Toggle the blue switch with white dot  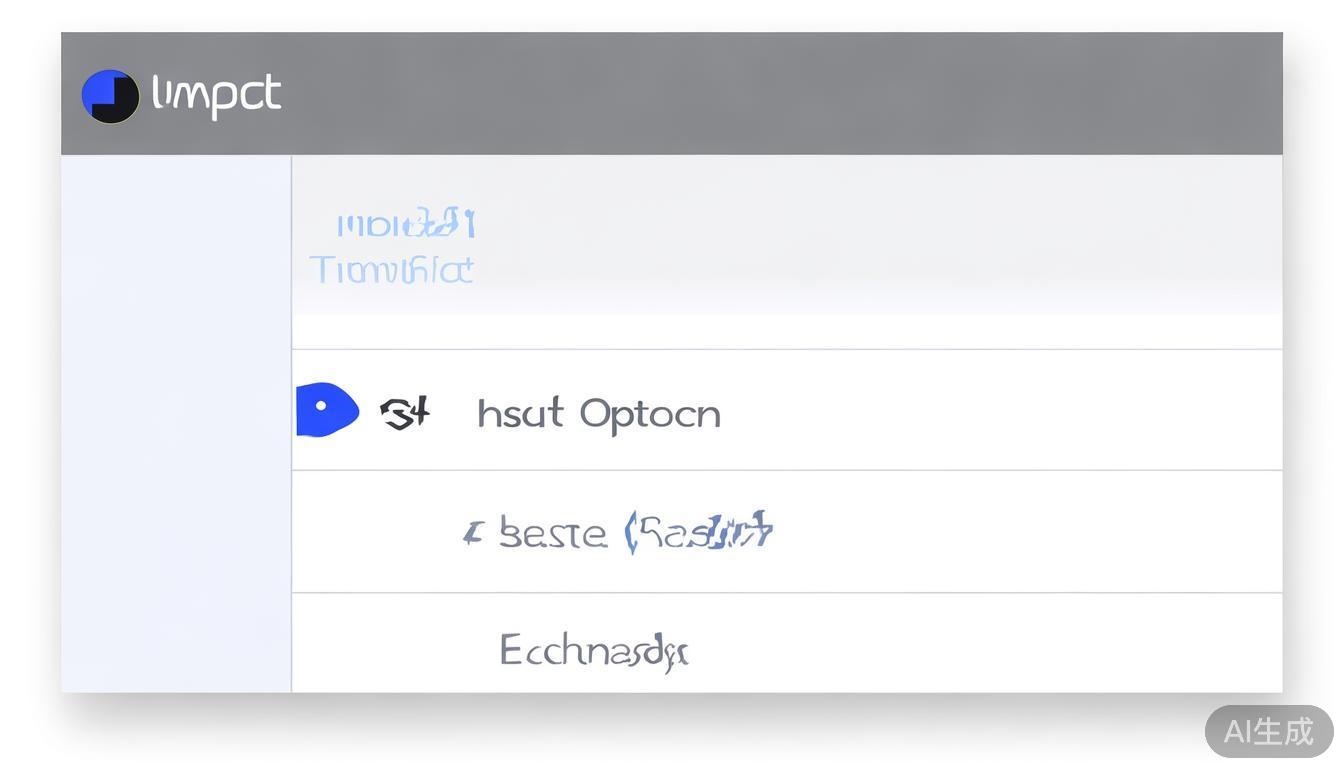(327, 410)
